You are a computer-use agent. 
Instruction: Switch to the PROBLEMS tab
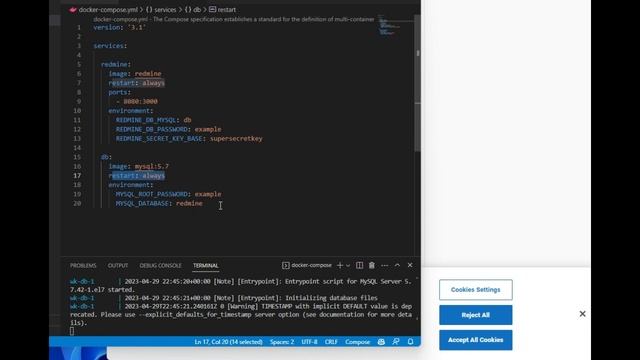83,266
